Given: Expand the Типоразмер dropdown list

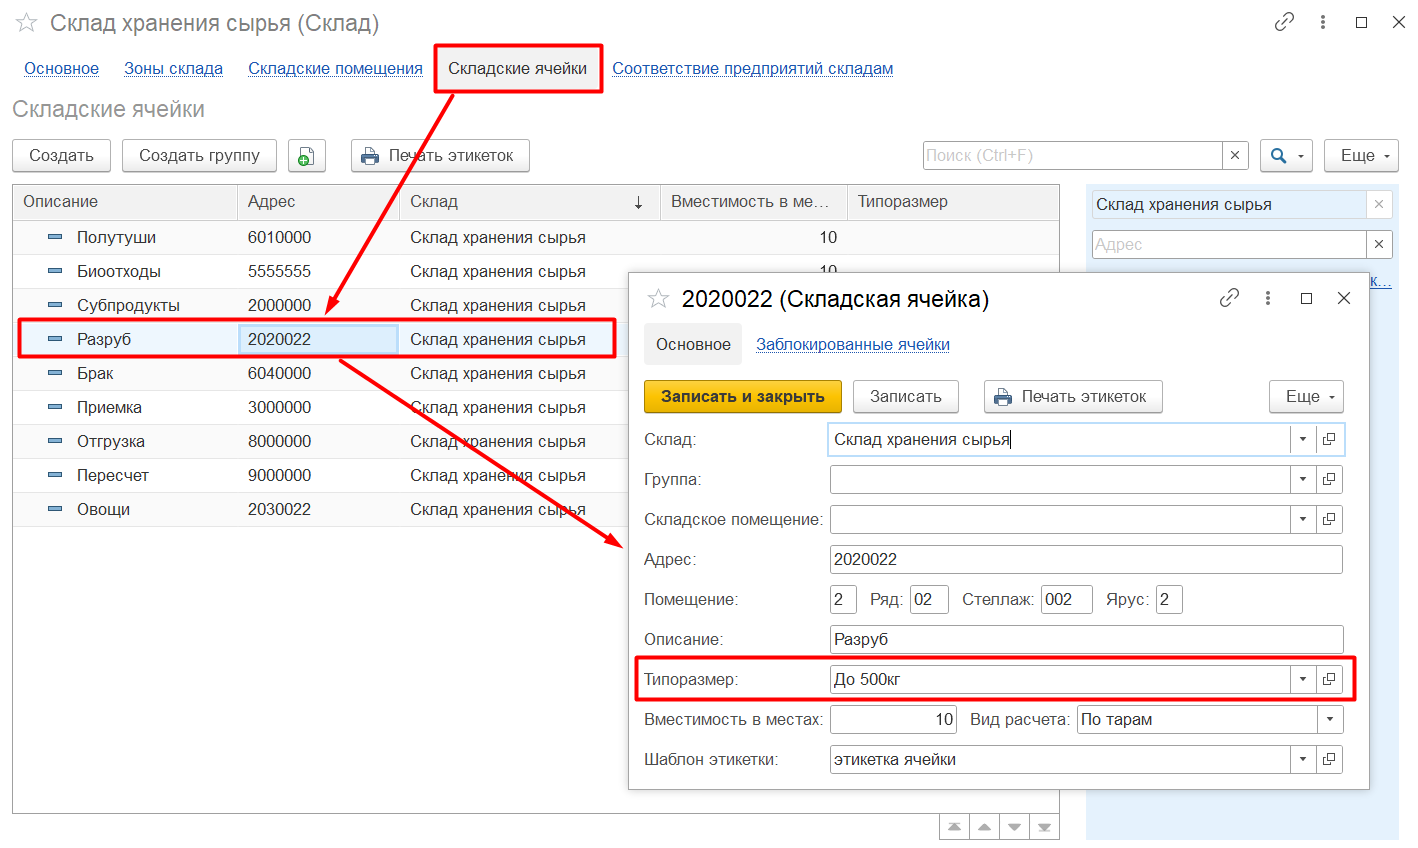Looking at the screenshot, I should click(x=1303, y=679).
